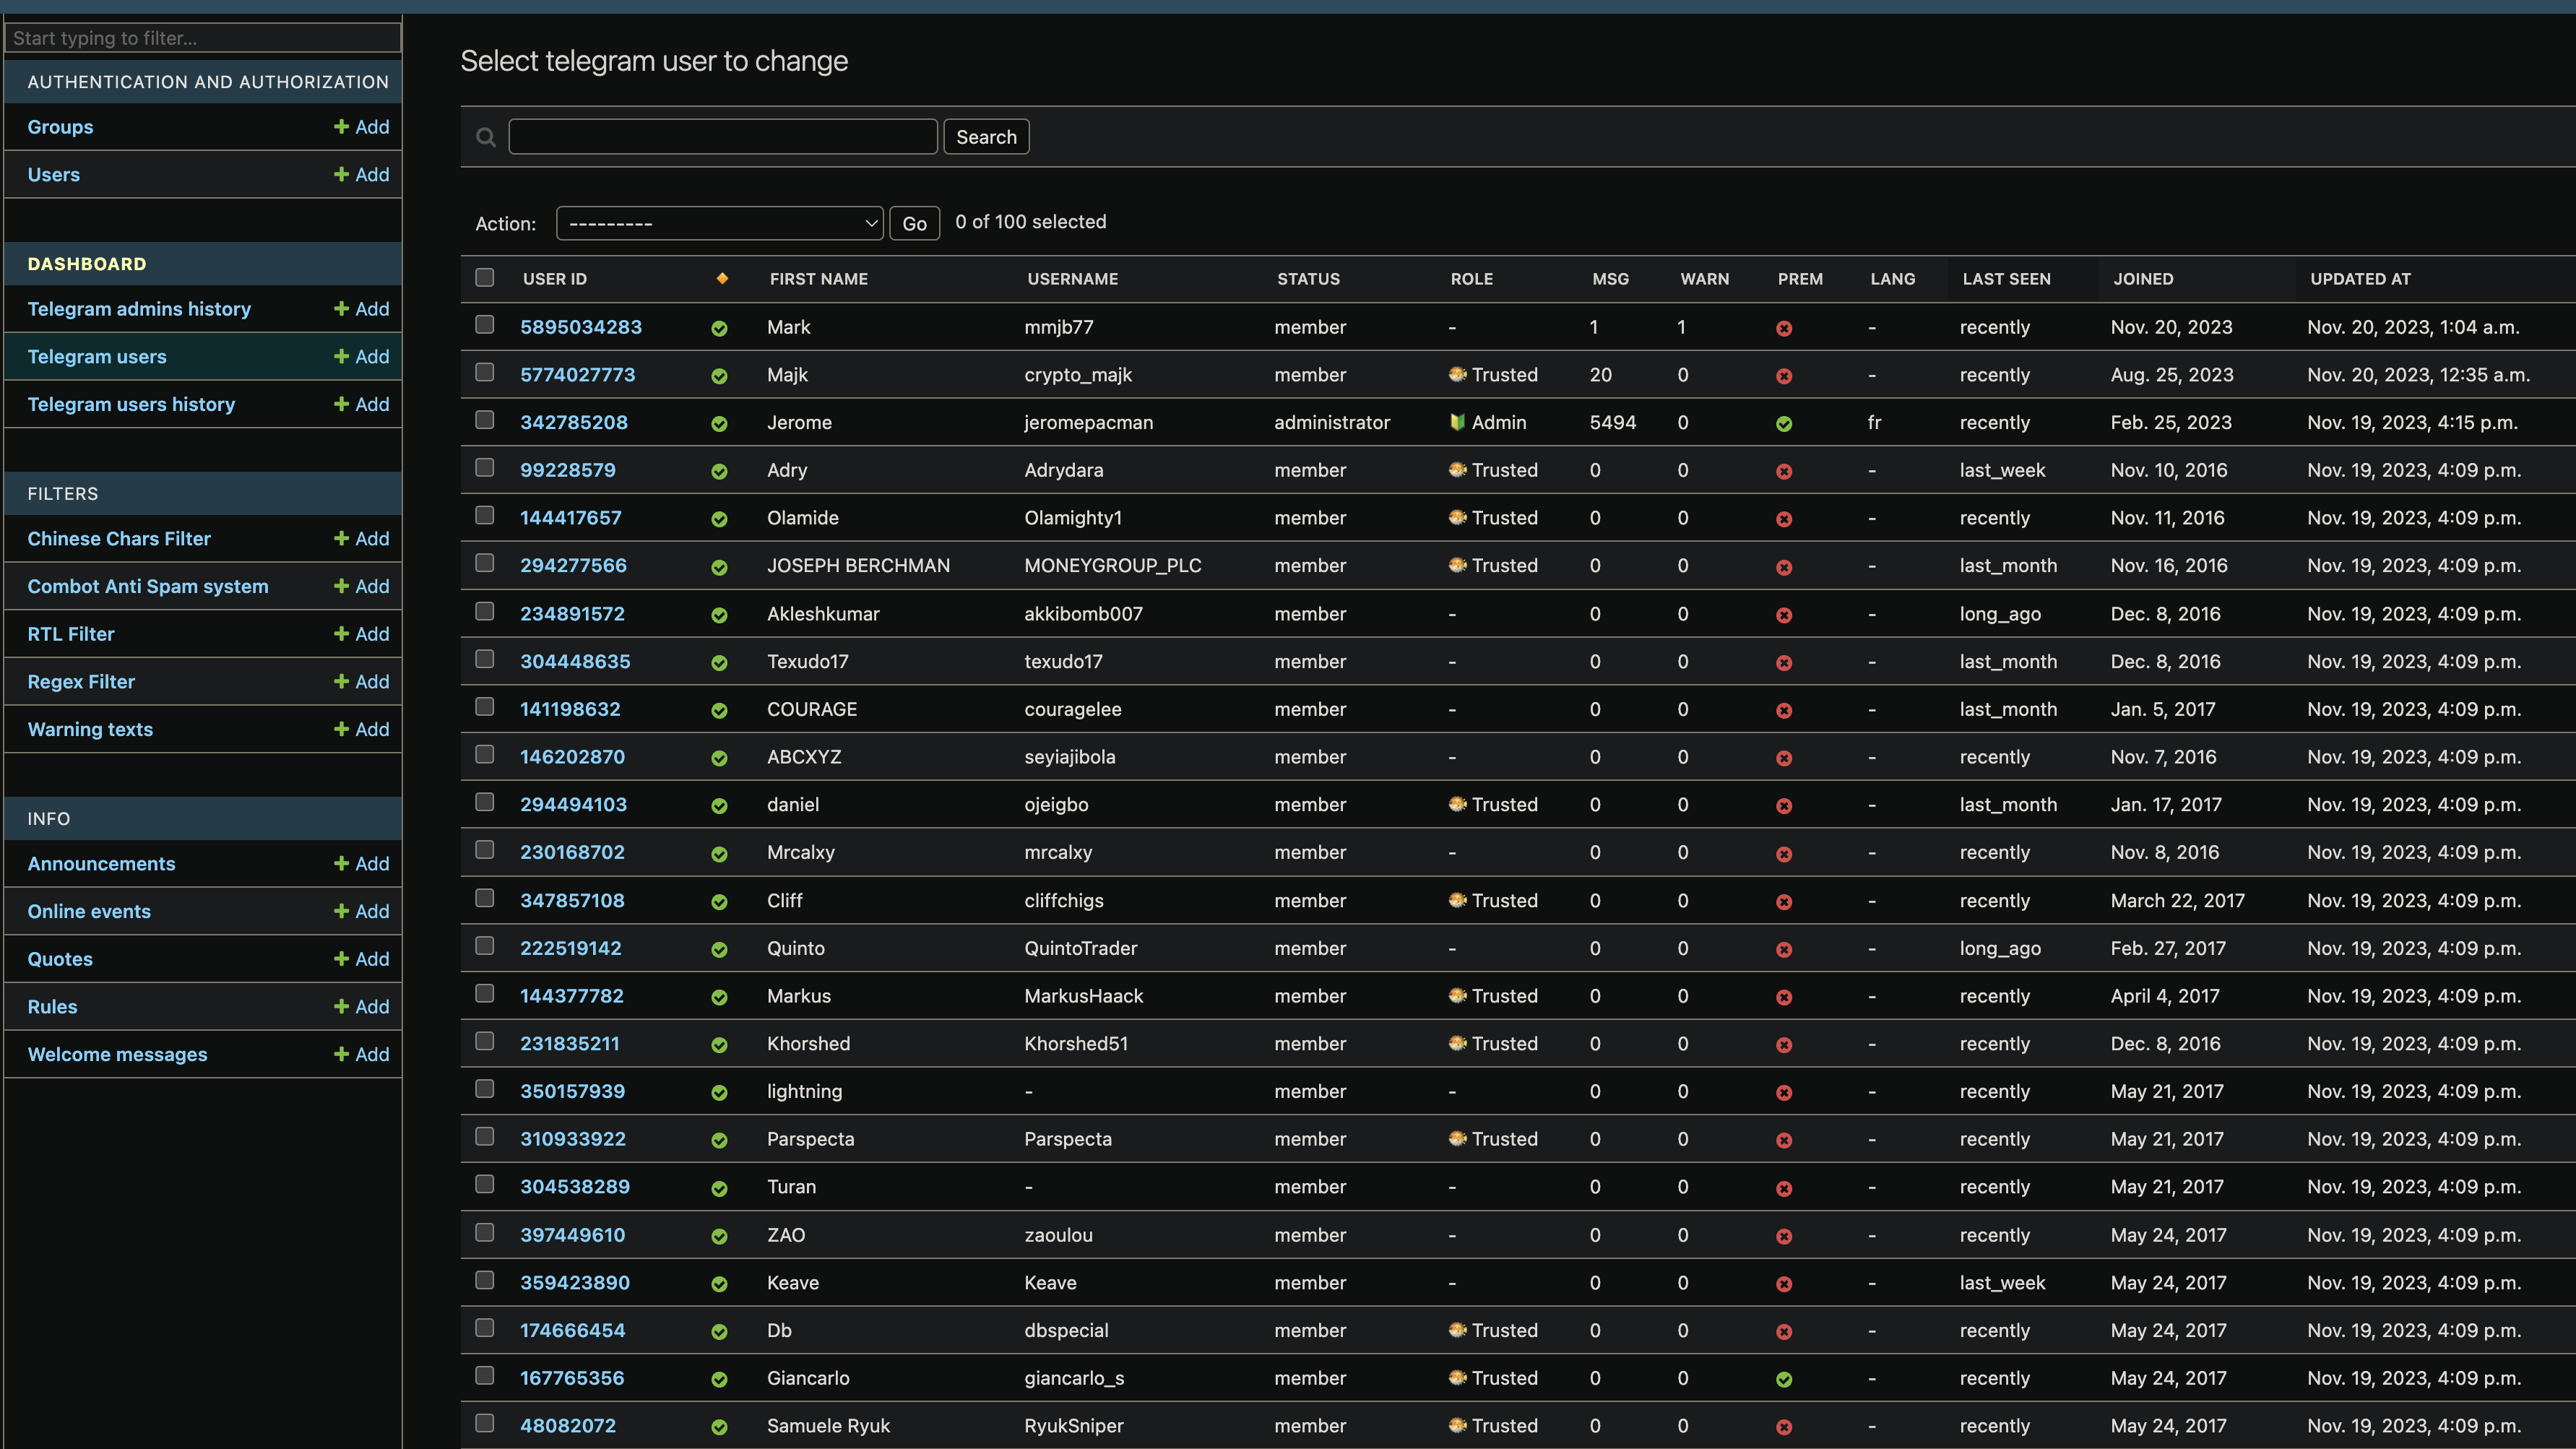This screenshot has height=1449, width=2576.
Task: Click Add next to Chinese Chars Filter
Action: (362, 539)
